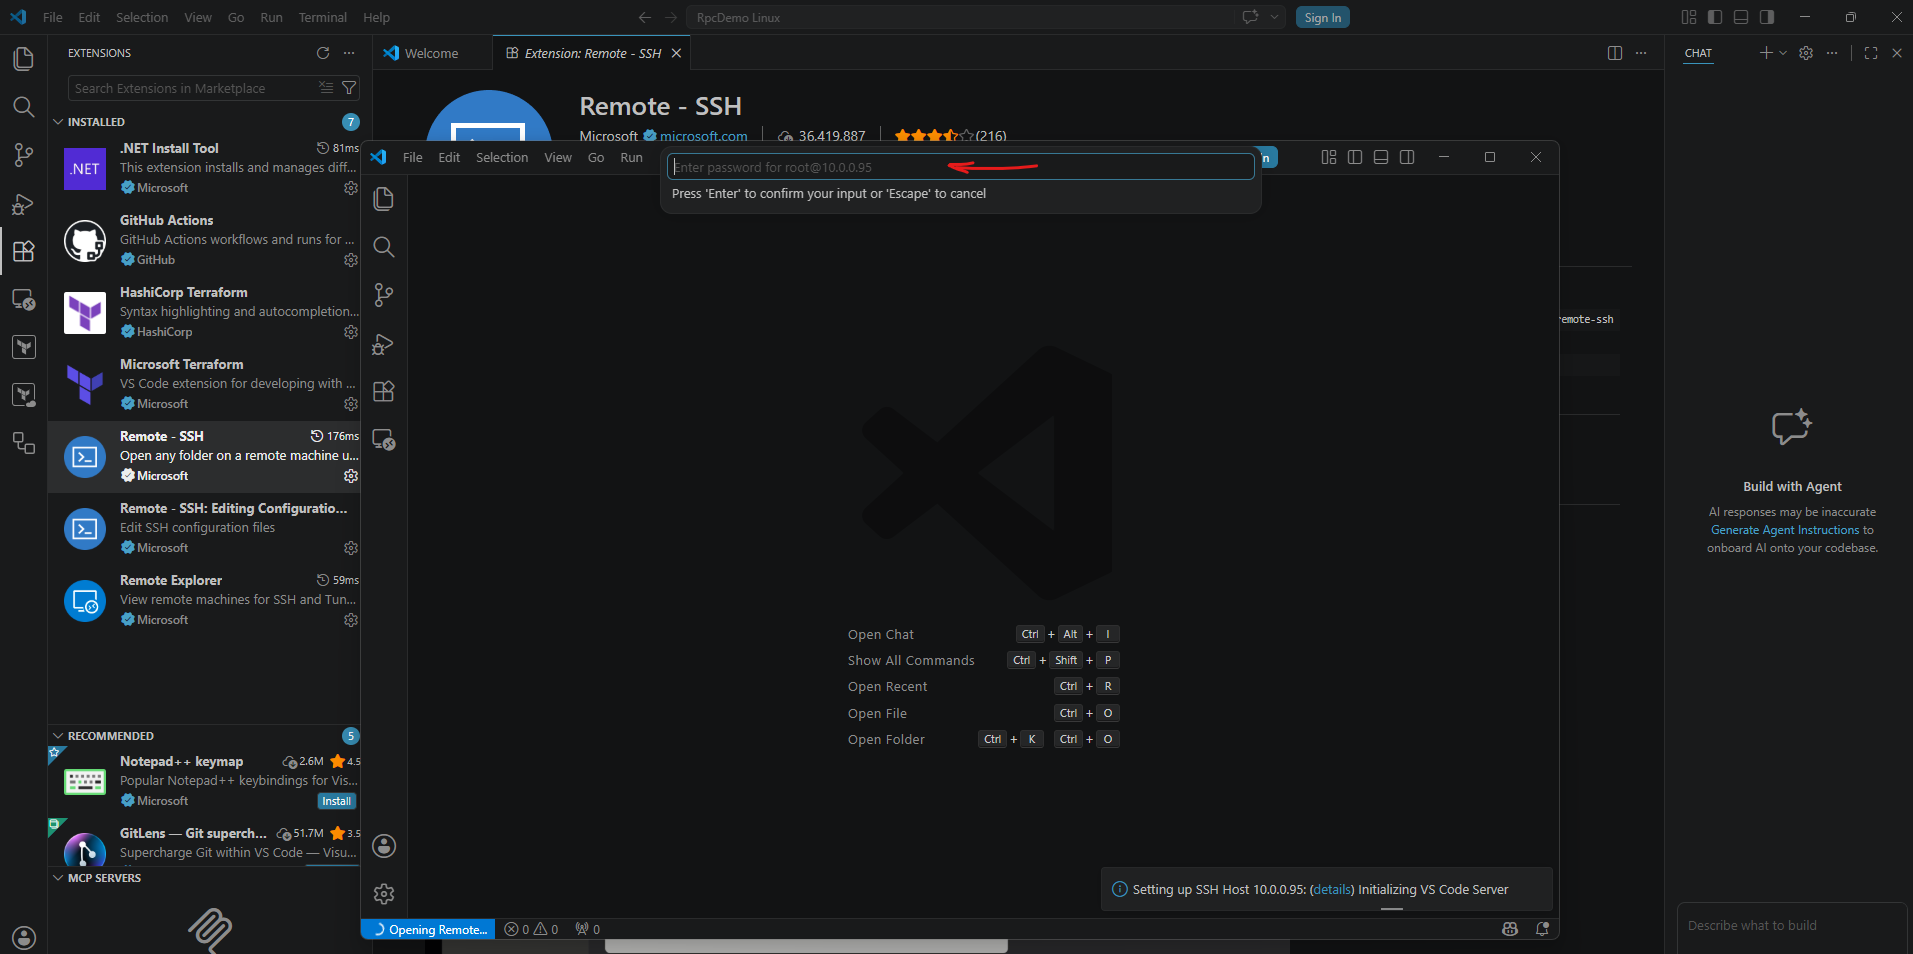Open Manage gear in front SSH window
Image resolution: width=1913 pixels, height=954 pixels.
(384, 894)
